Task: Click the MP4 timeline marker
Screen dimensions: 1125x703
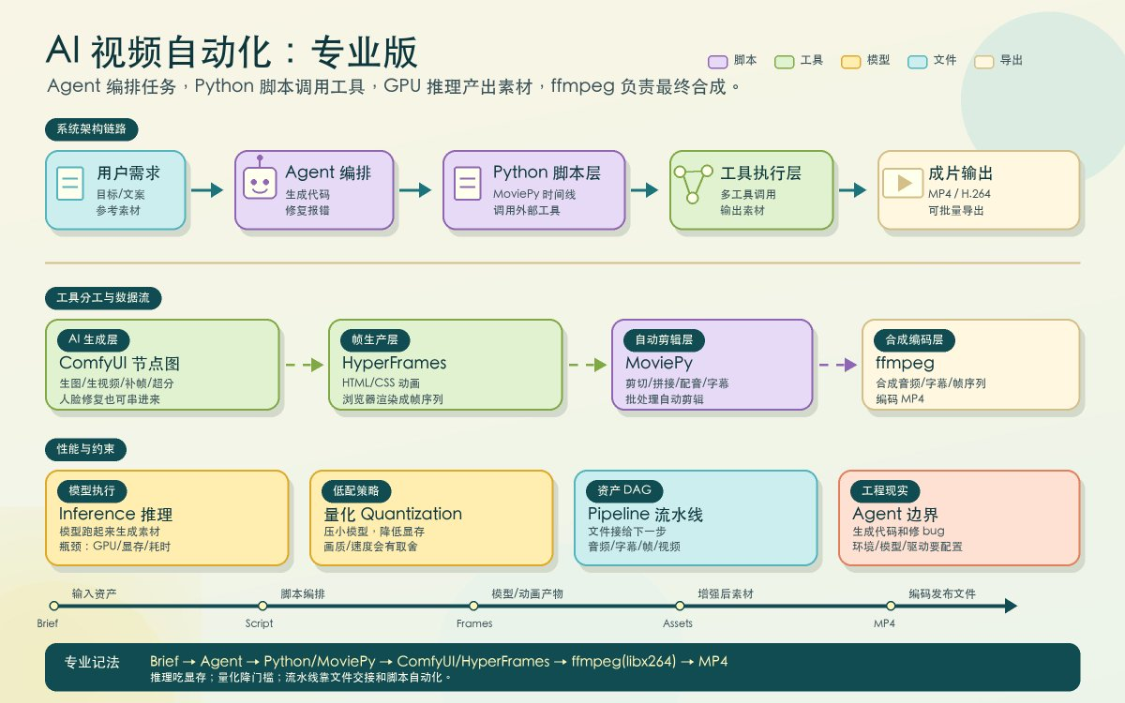Action: pyautogui.click(x=890, y=606)
